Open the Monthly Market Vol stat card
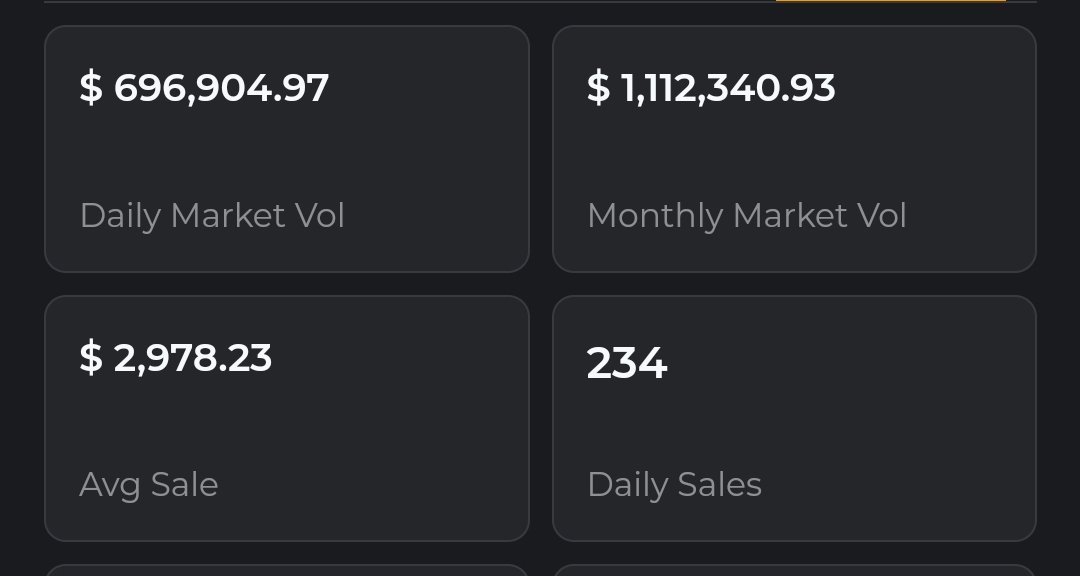 pos(794,149)
